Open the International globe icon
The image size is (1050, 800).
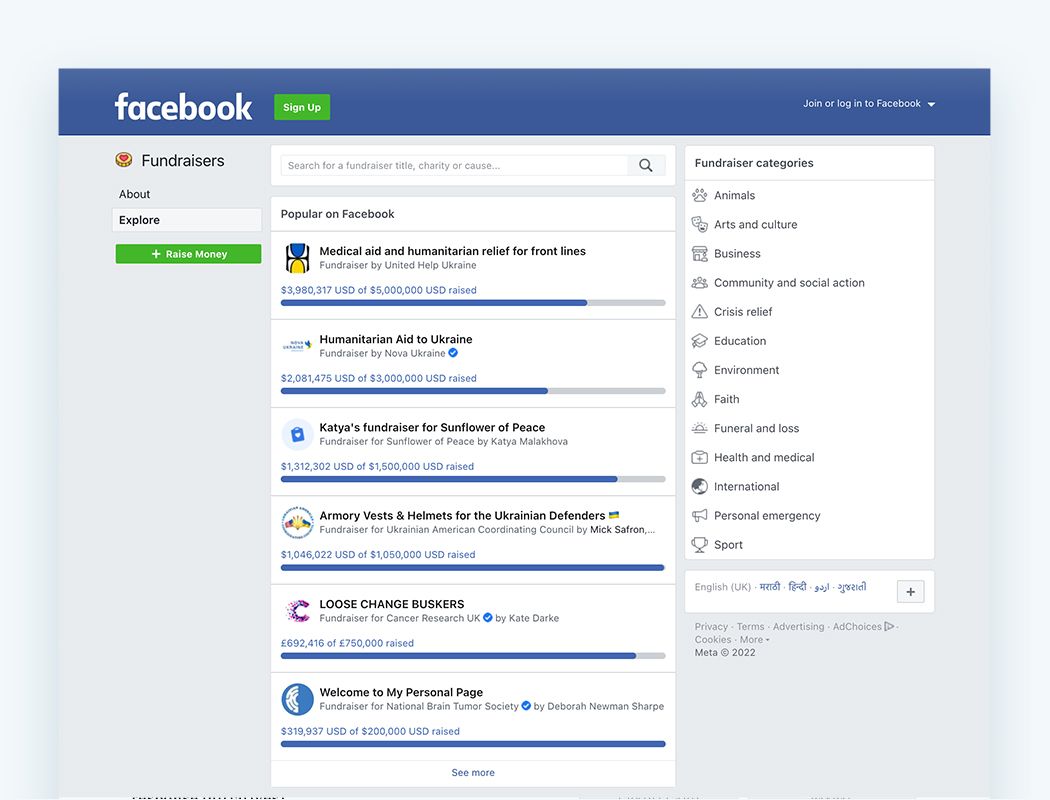[x=700, y=486]
